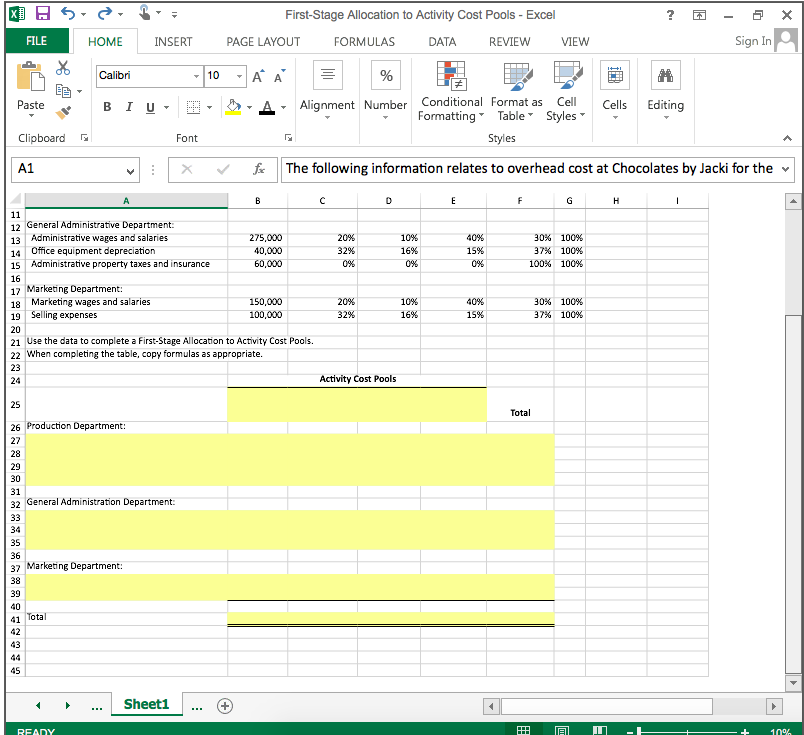
Task: Select the Sheet1 worksheet tab
Action: point(146,704)
